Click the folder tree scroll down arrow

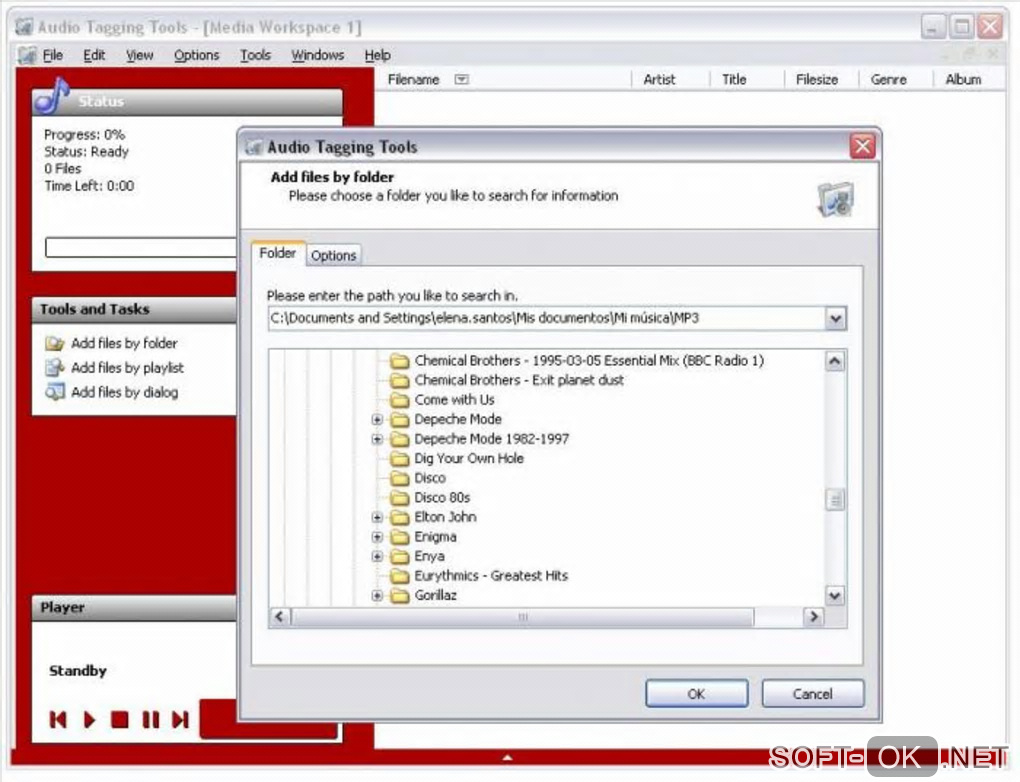tap(835, 595)
